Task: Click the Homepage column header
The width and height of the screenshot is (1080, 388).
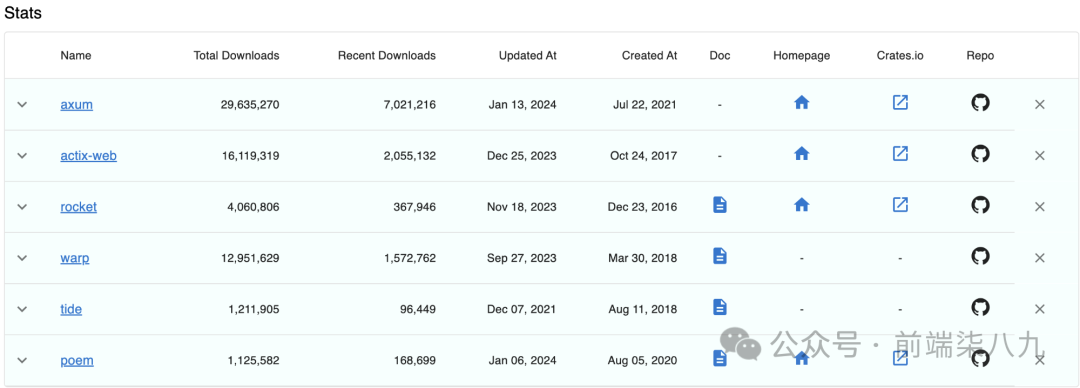Action: tap(802, 55)
